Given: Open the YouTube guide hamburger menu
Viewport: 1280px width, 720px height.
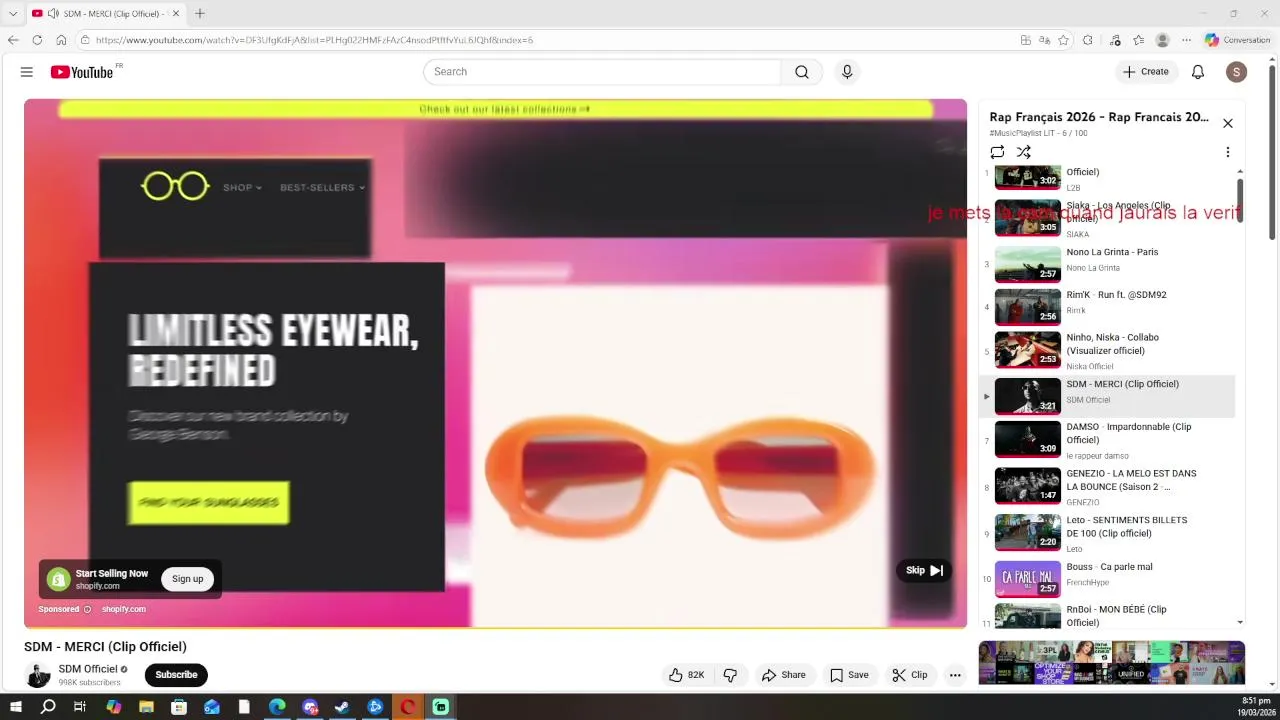Looking at the screenshot, I should tap(27, 72).
